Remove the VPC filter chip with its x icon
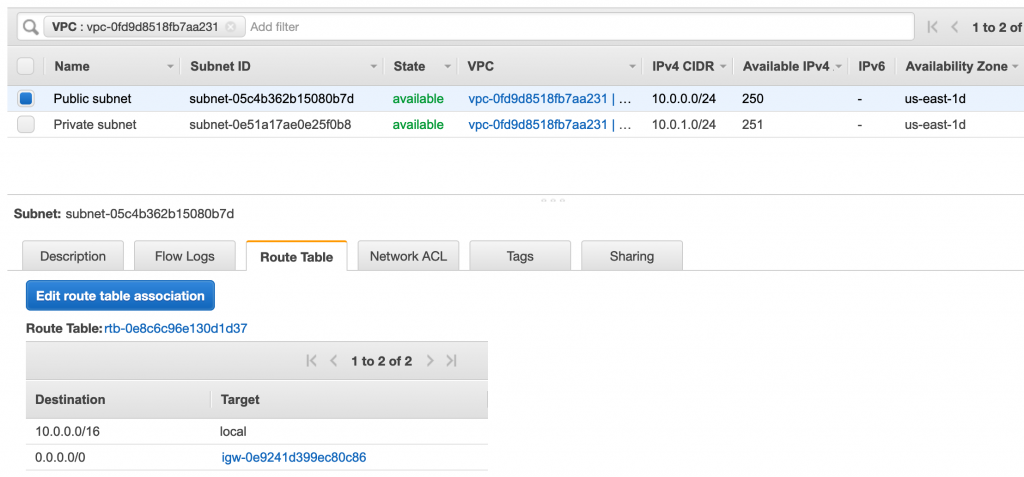The width and height of the screenshot is (1024, 477). 231,27
